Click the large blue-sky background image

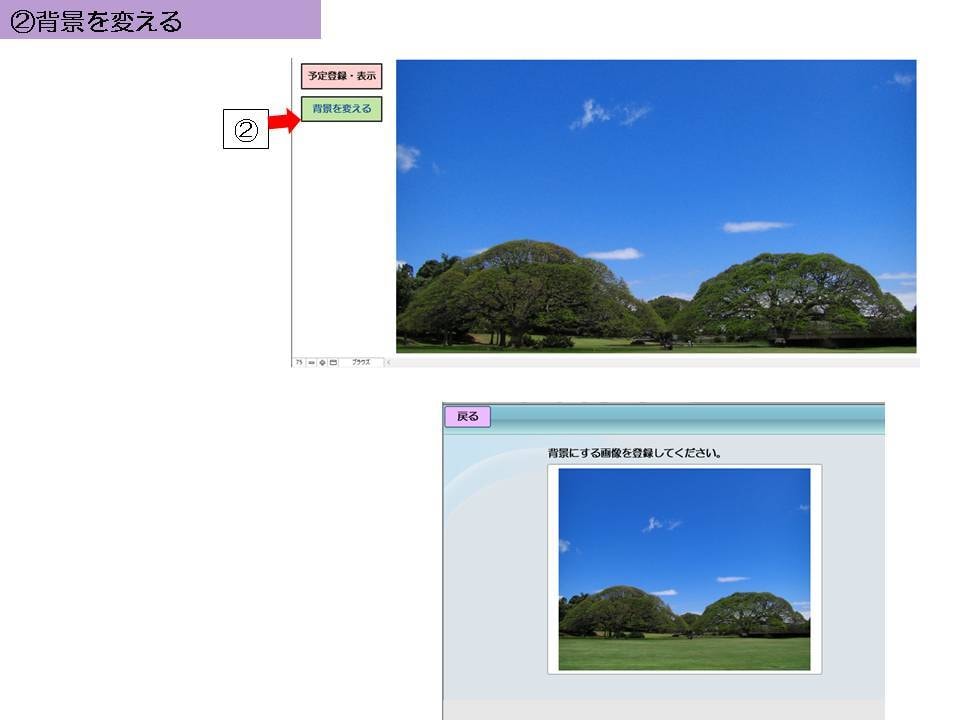656,206
